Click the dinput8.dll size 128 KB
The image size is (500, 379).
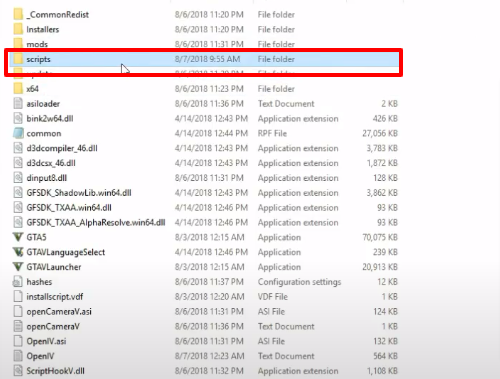pyautogui.click(x=385, y=178)
